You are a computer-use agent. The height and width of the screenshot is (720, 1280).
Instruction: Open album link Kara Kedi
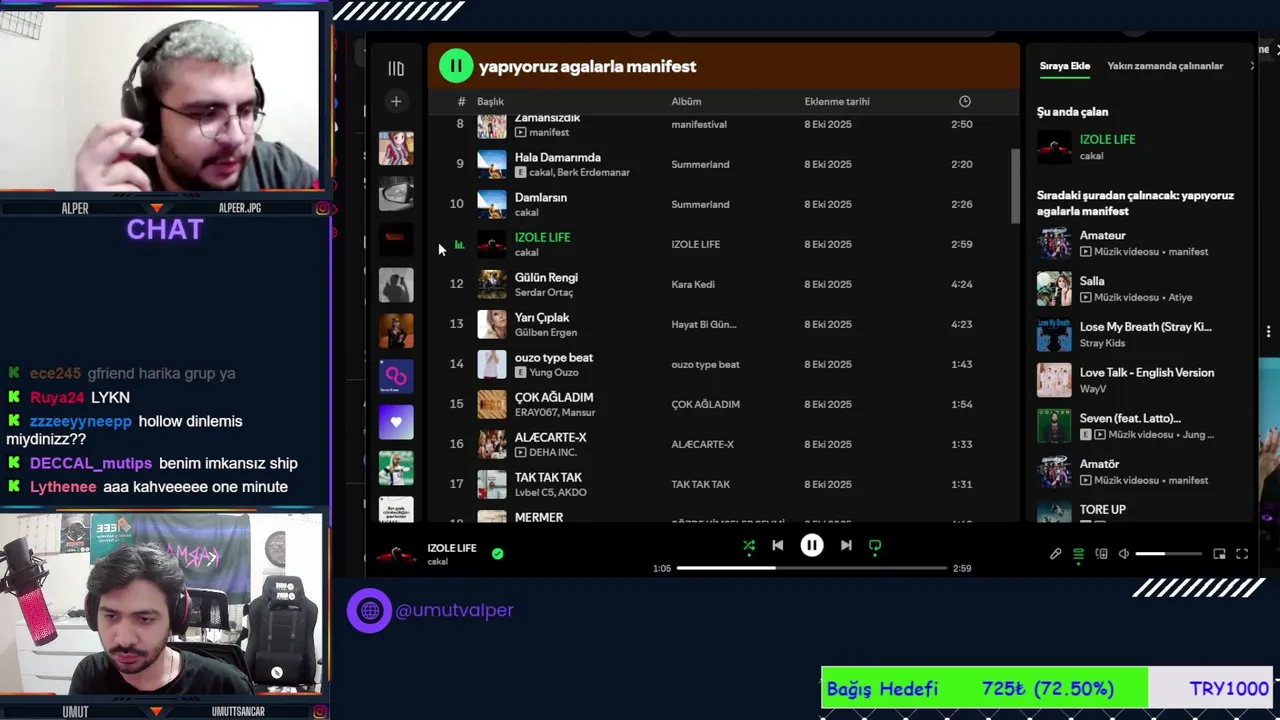tap(693, 284)
